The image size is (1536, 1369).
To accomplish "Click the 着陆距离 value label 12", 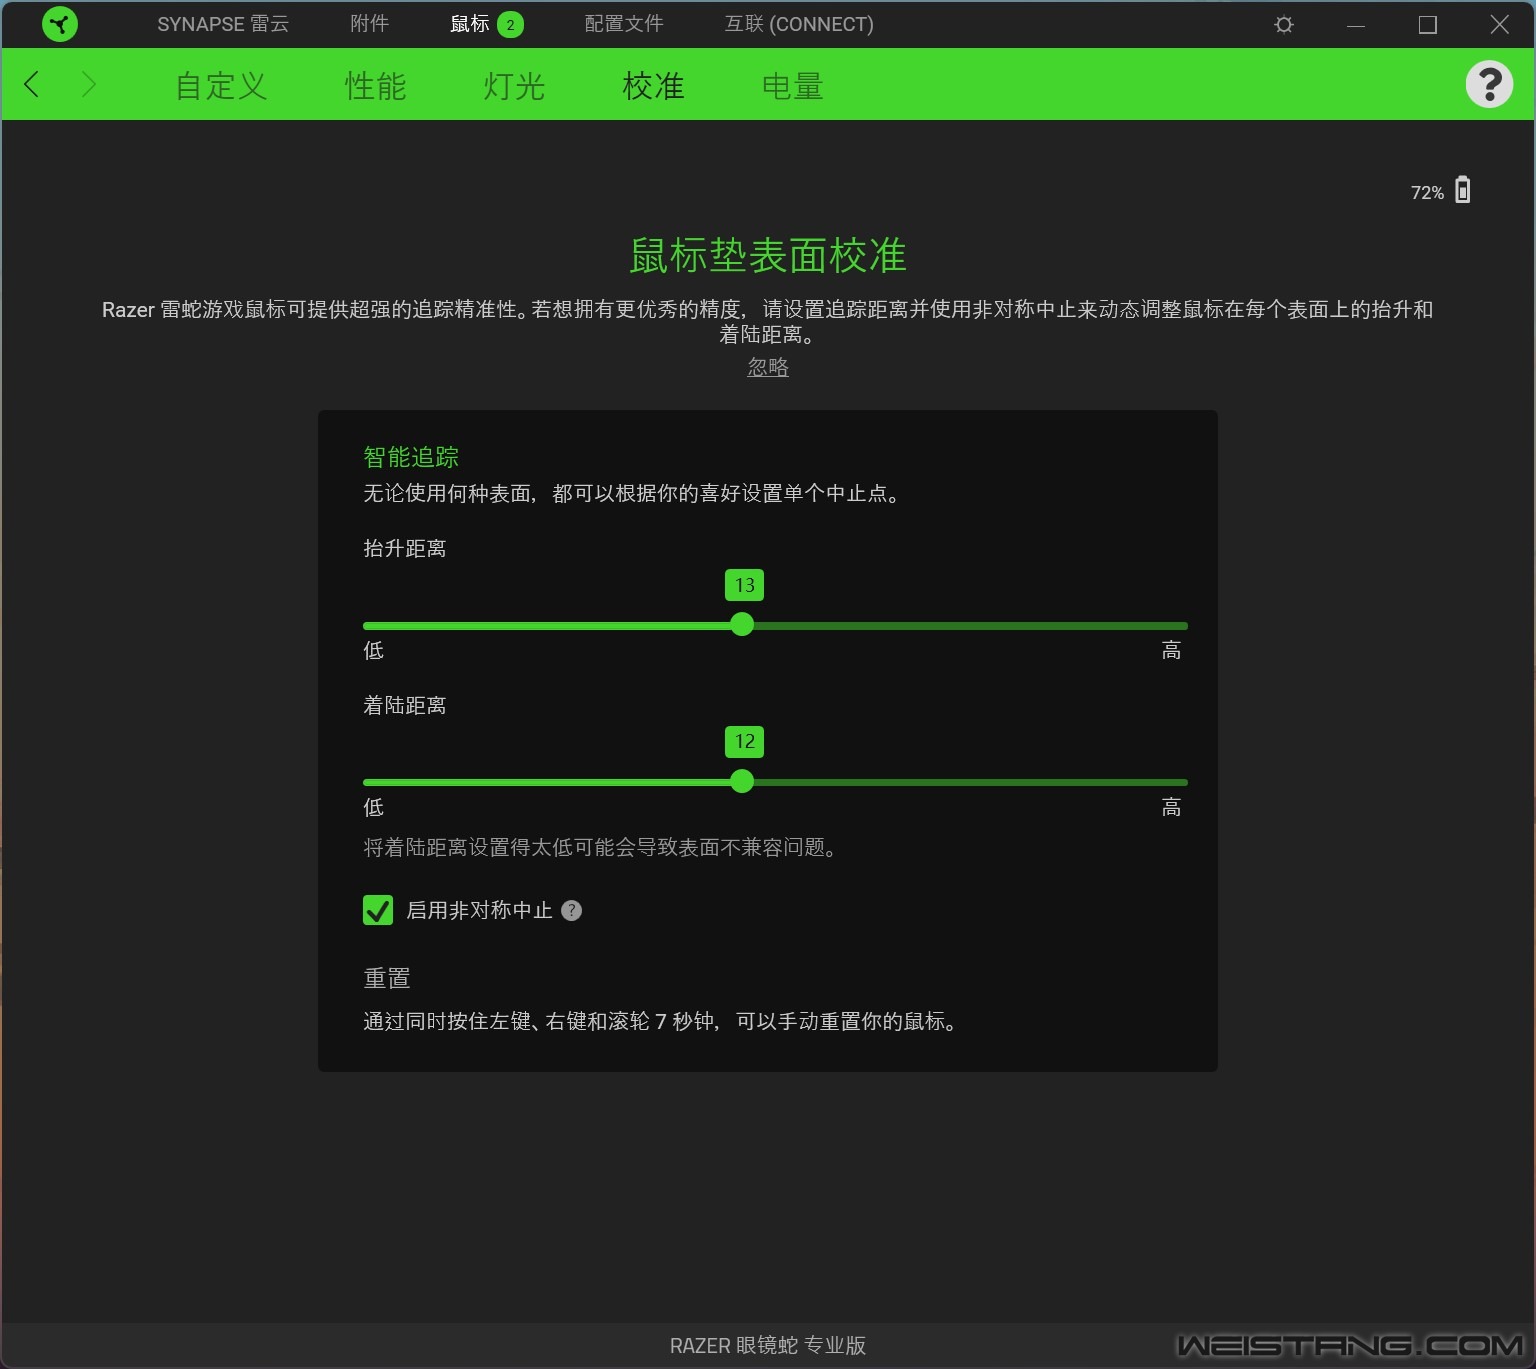I will [x=744, y=741].
